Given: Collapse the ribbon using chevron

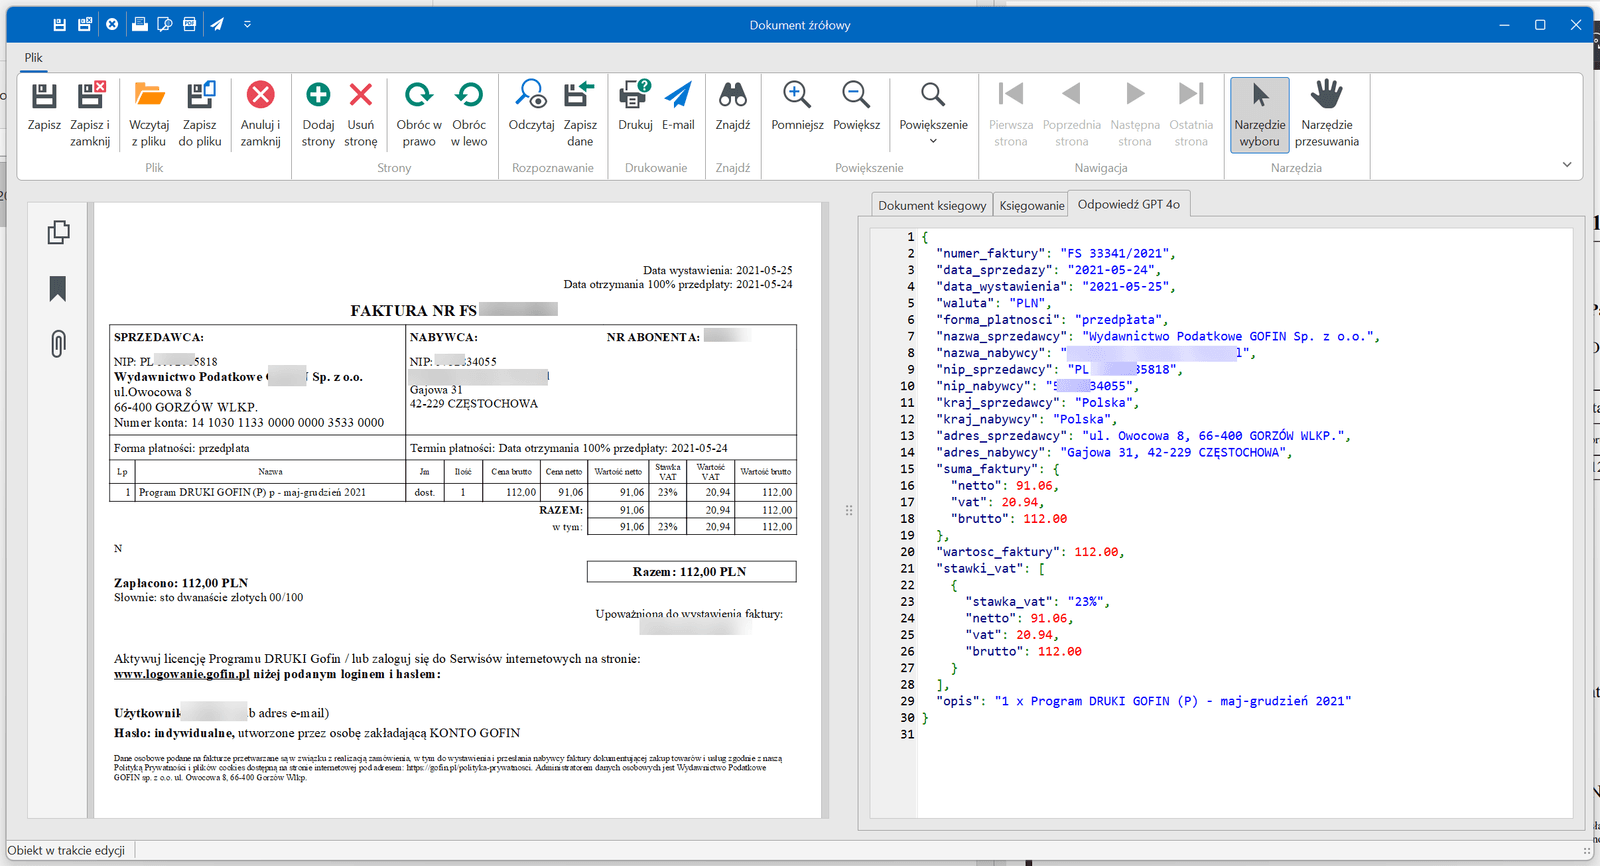Looking at the screenshot, I should (1567, 165).
